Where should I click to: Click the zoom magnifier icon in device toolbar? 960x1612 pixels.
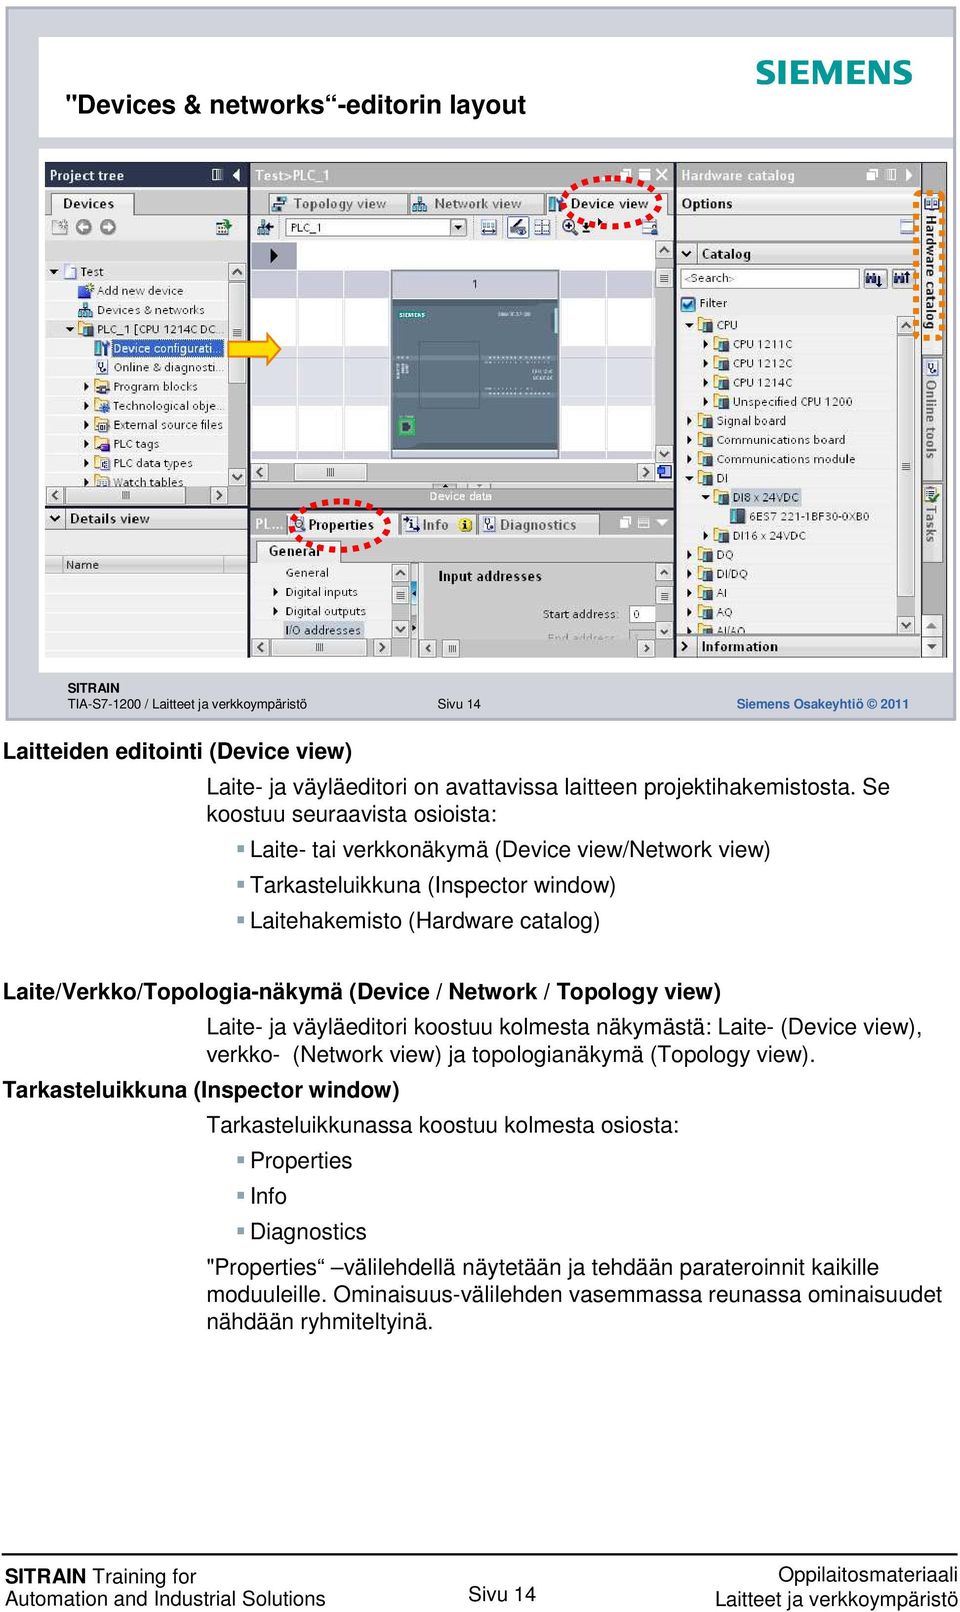pyautogui.click(x=569, y=227)
